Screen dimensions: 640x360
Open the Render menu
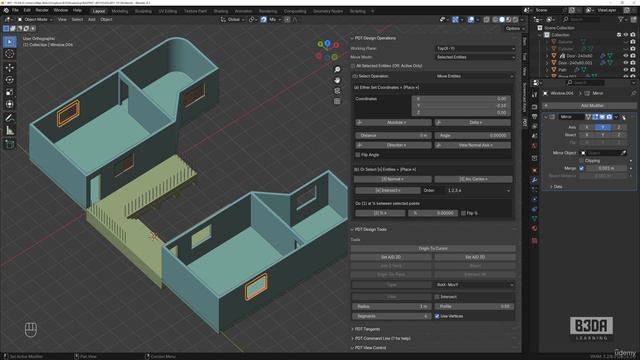coord(42,10)
